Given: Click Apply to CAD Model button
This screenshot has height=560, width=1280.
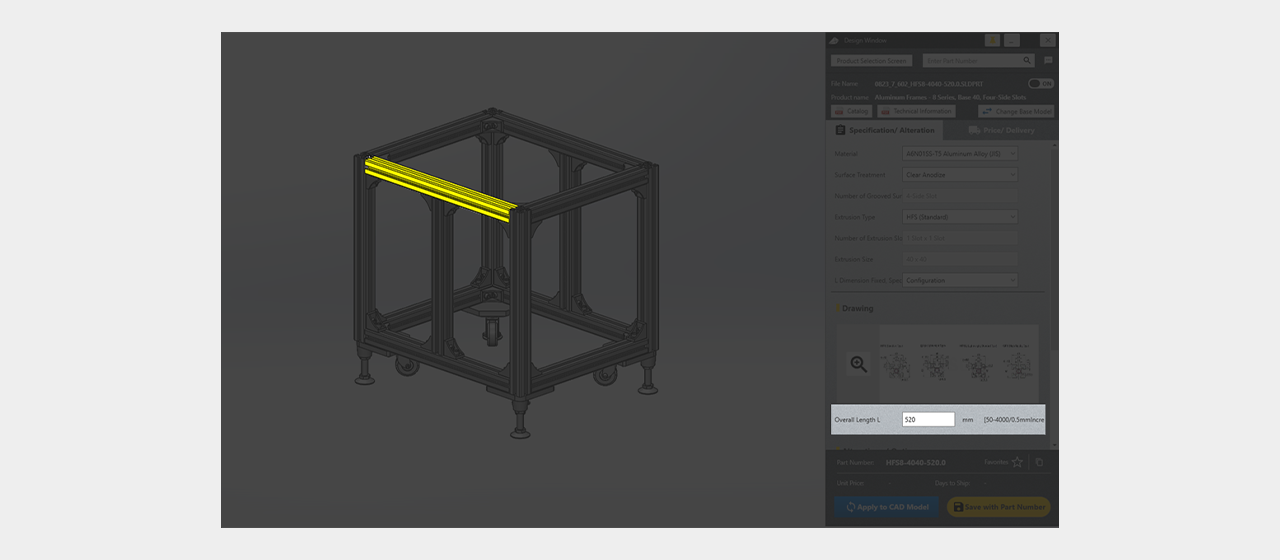Looking at the screenshot, I should click(x=887, y=507).
